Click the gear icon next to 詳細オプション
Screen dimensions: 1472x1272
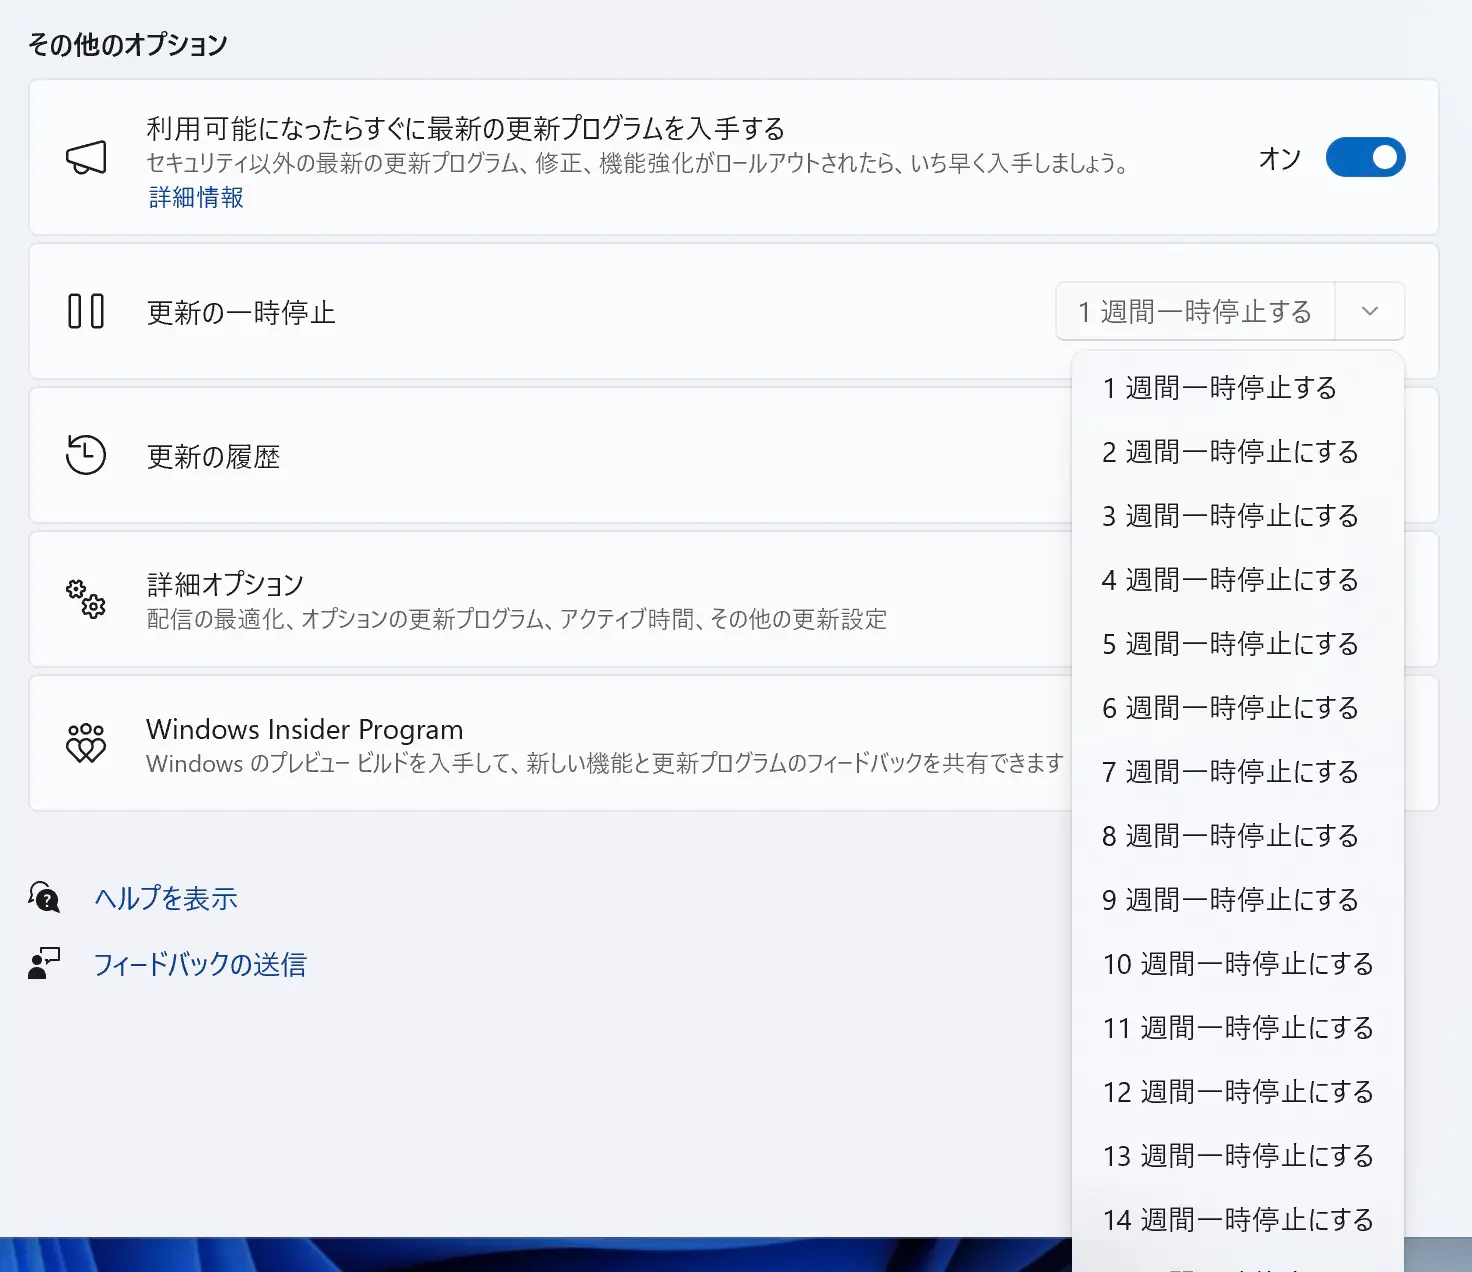[87, 599]
